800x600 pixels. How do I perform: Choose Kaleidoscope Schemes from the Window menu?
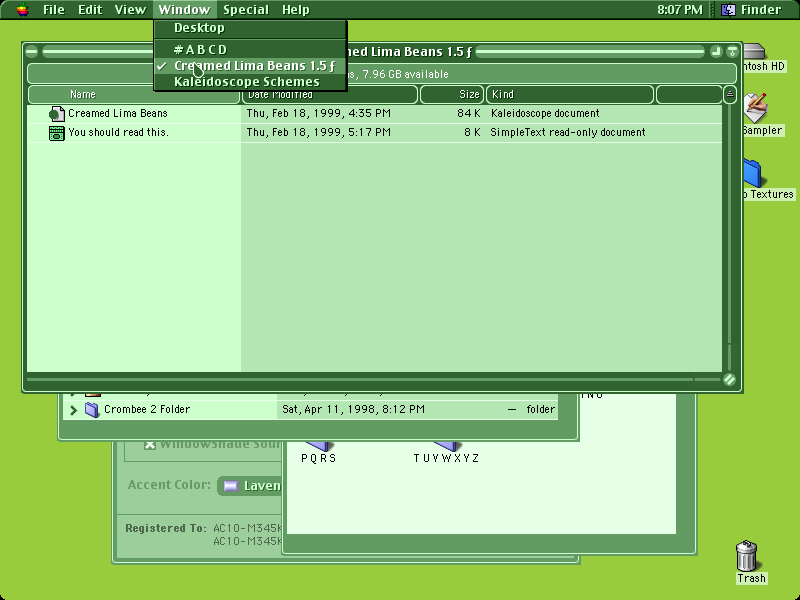[251, 82]
